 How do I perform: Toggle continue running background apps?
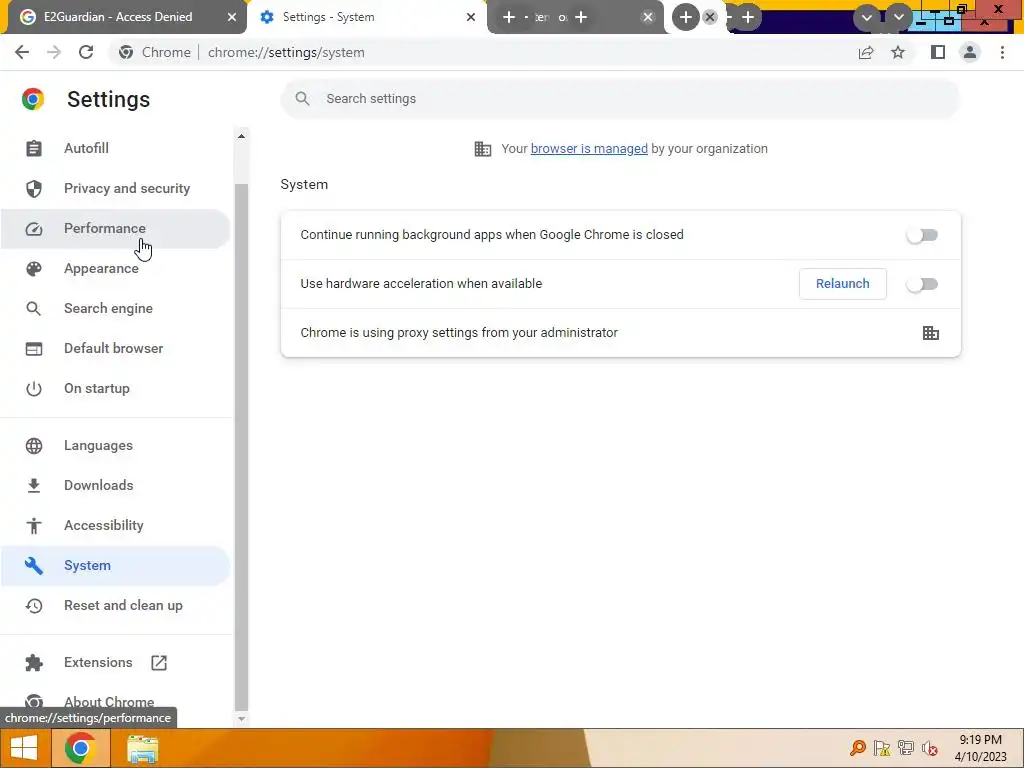922,235
